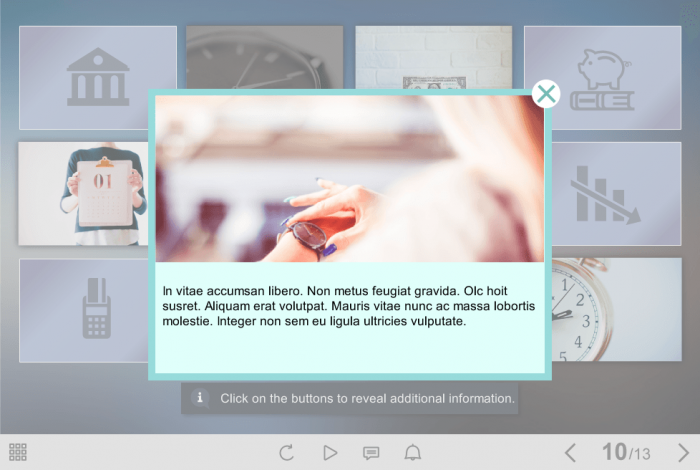Click the replay circular arrow icon
Screen dimensions: 700x470
coord(287,453)
